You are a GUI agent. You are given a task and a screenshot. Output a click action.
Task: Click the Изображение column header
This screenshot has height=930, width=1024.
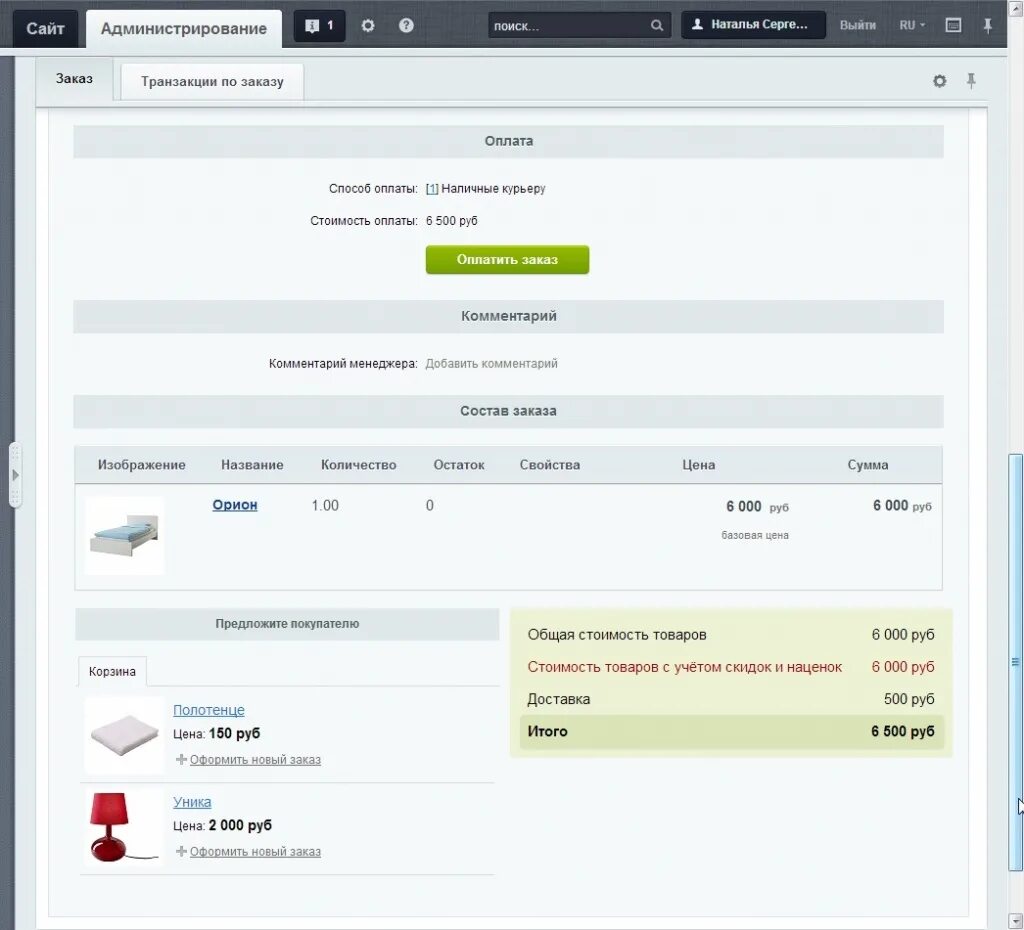[142, 465]
